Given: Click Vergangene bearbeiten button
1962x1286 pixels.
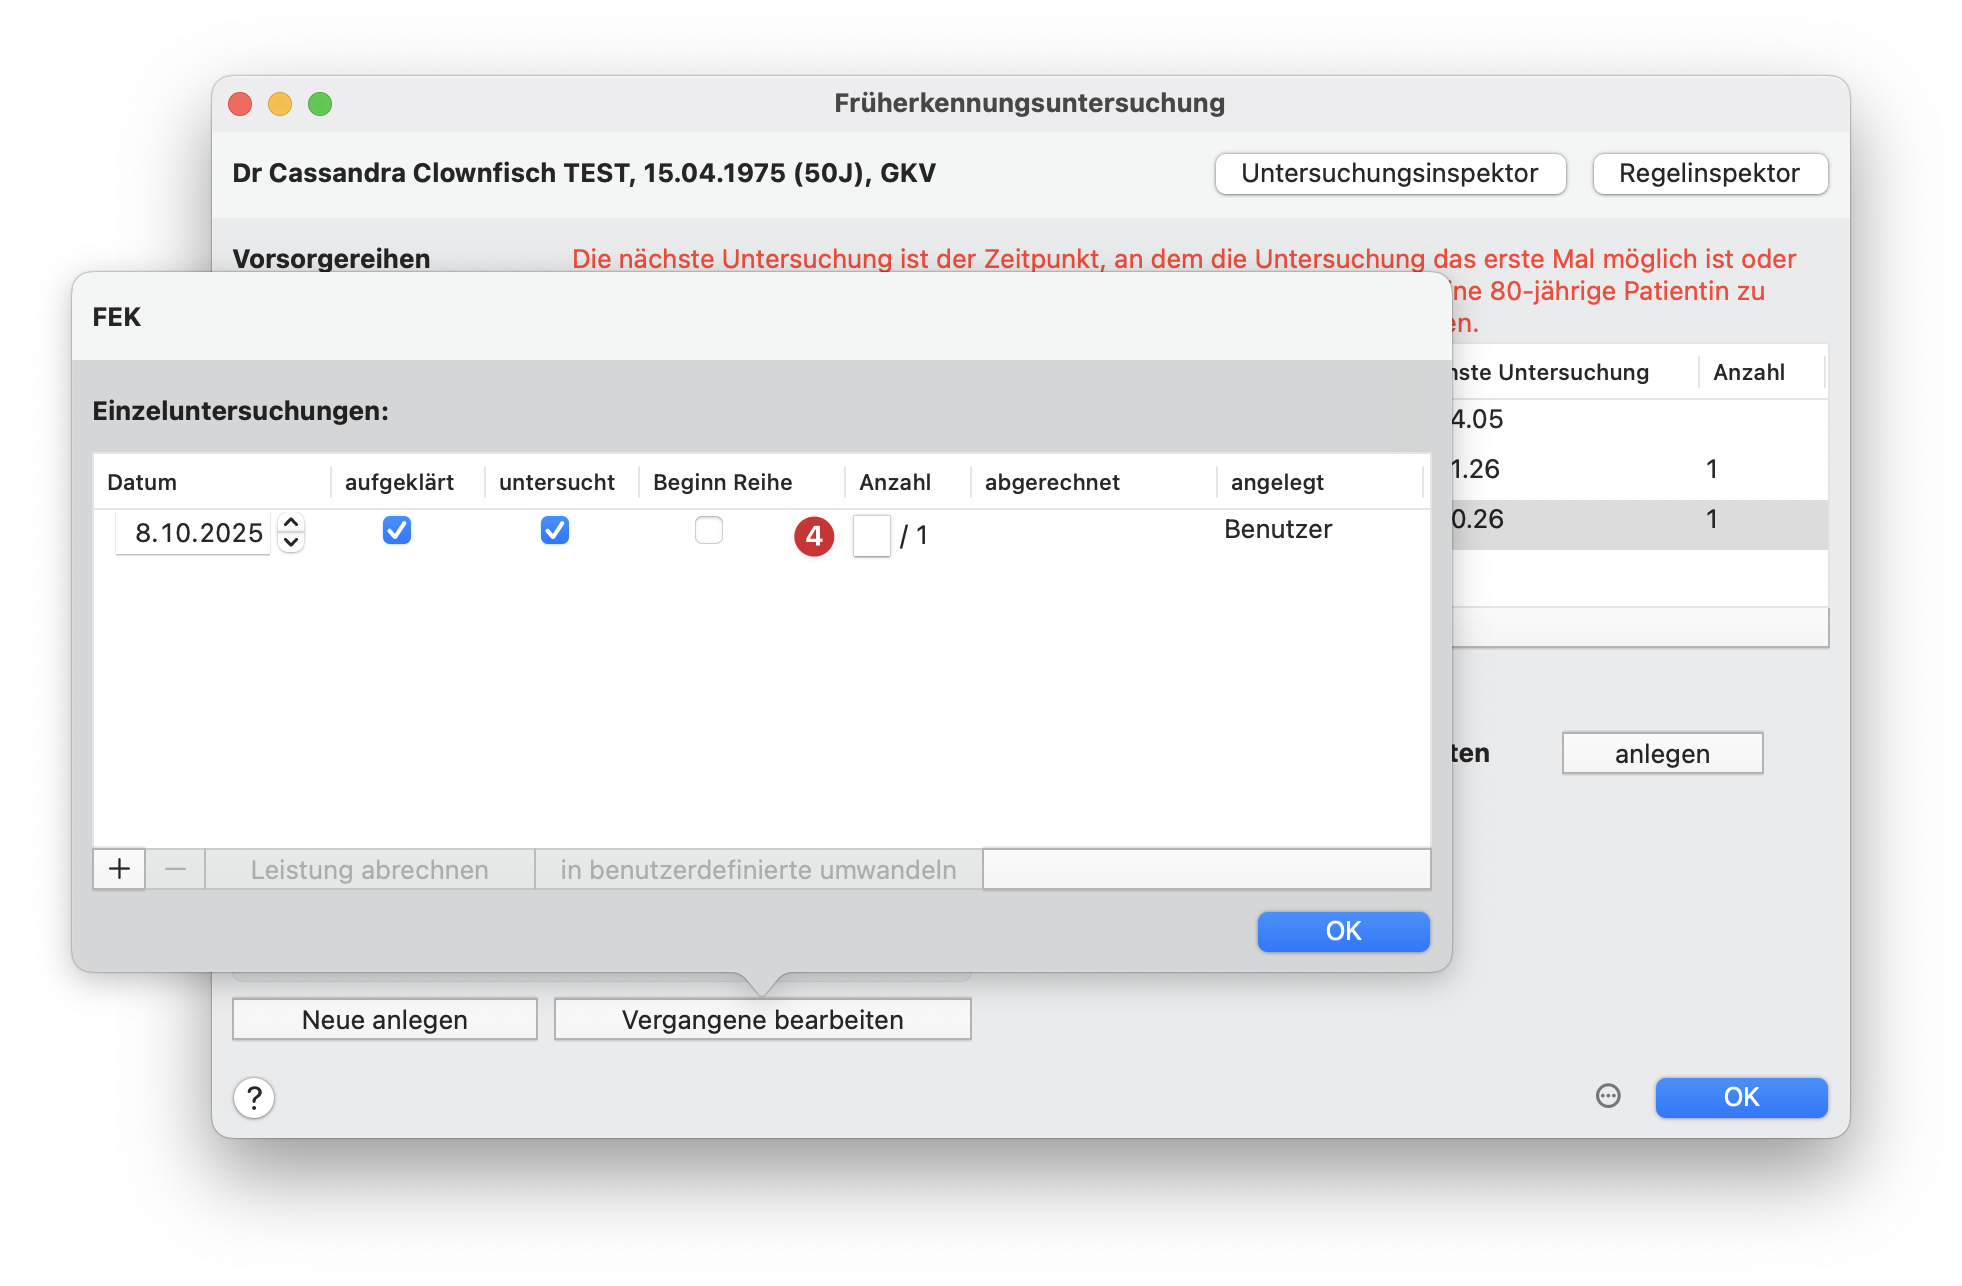Looking at the screenshot, I should (x=762, y=1020).
